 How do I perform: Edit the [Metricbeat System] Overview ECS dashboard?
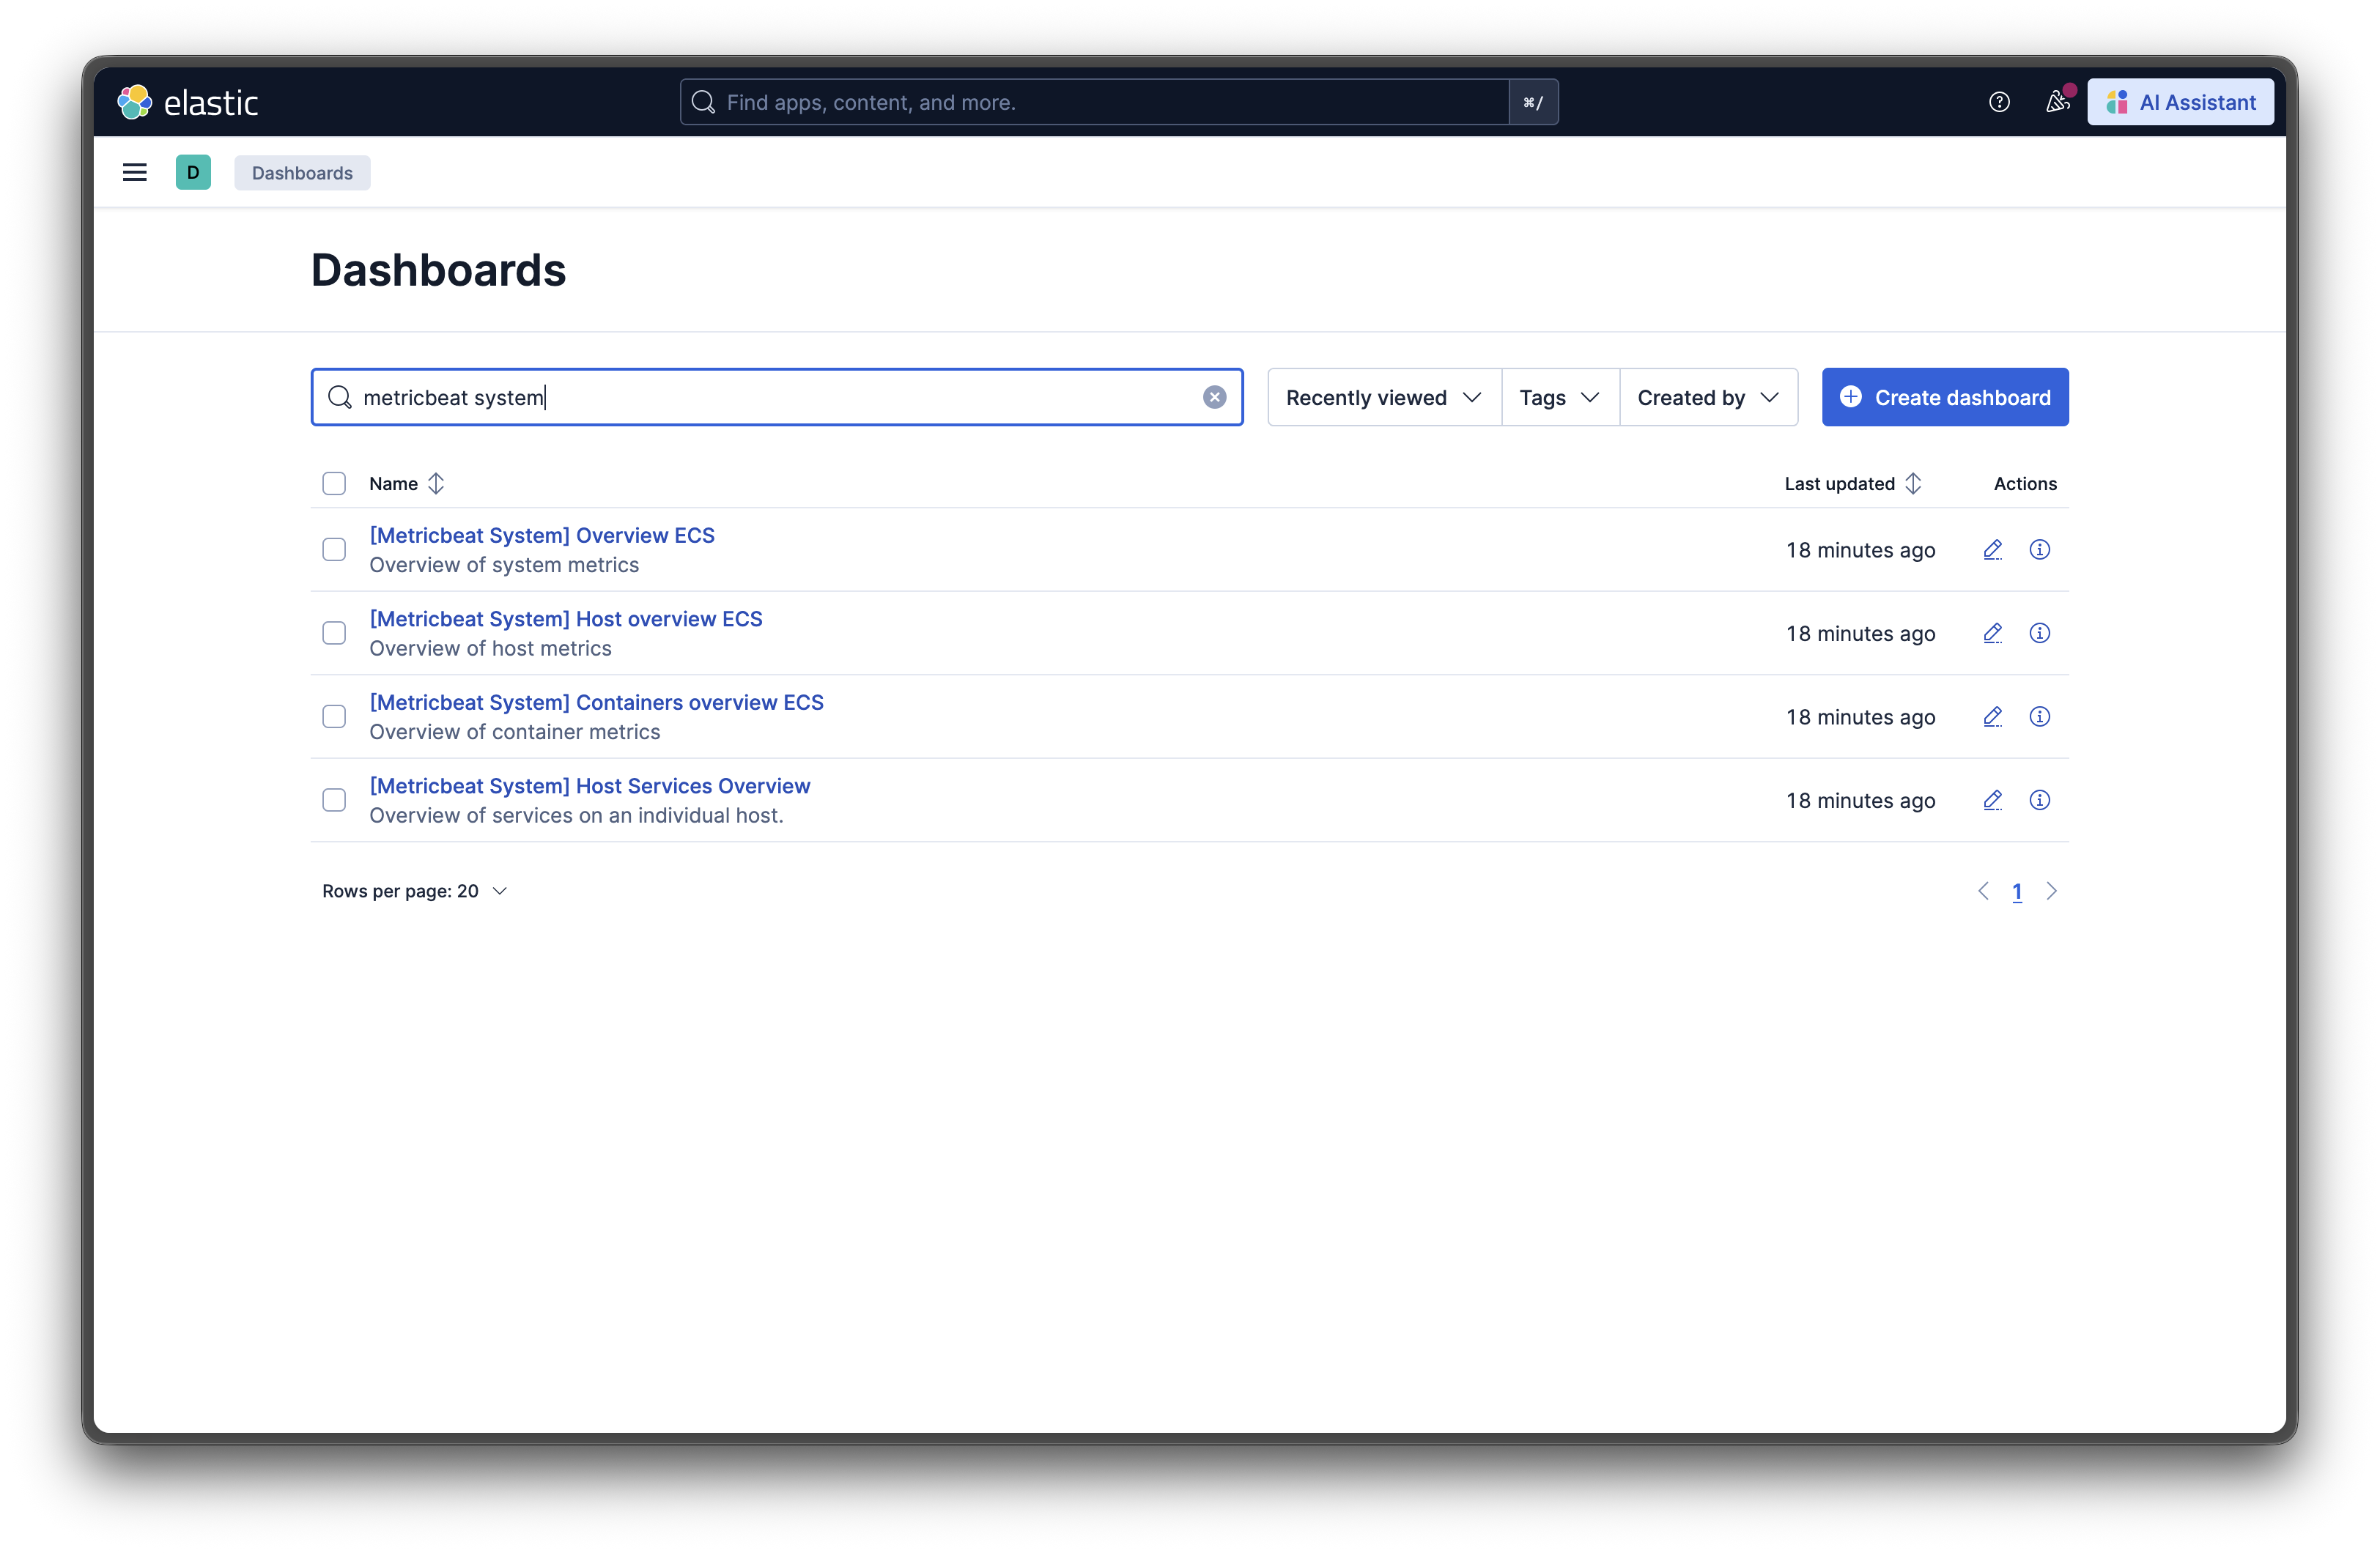point(1992,549)
